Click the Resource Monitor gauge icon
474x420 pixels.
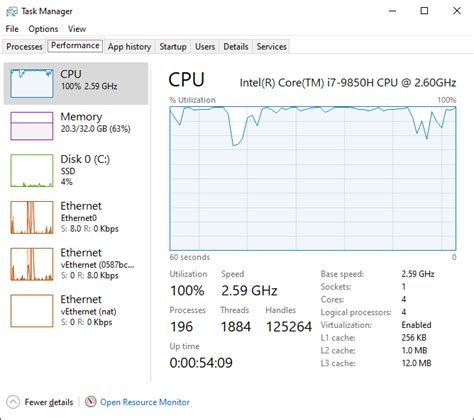click(x=90, y=402)
